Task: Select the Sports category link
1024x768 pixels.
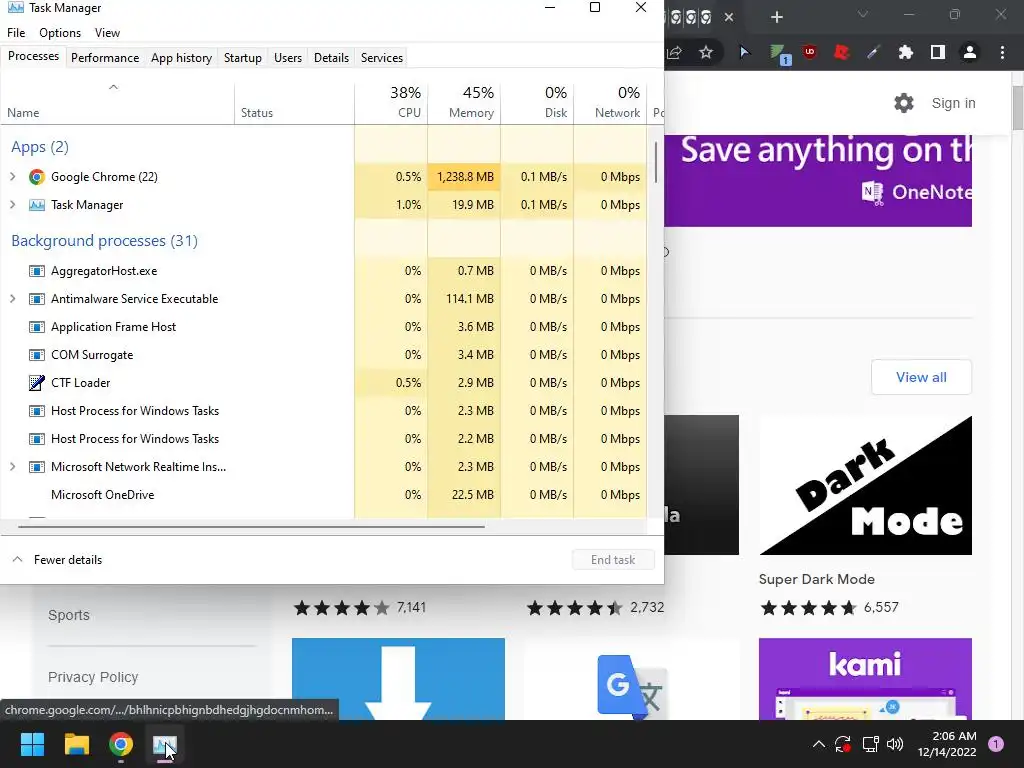Action: coord(69,615)
